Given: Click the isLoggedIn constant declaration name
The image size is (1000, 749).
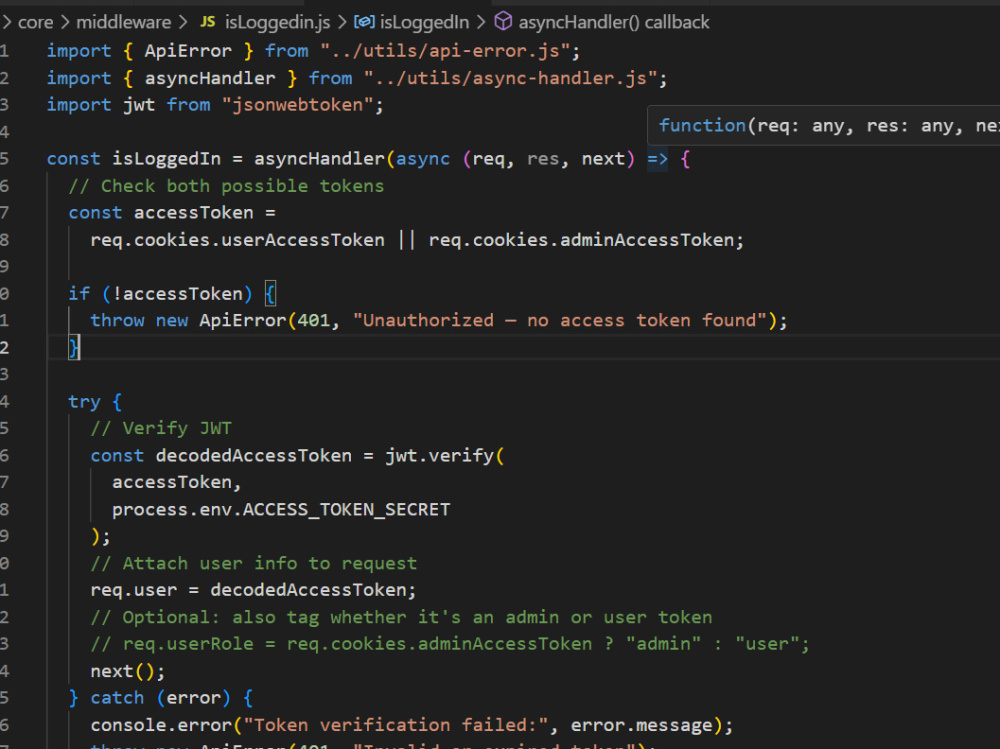Looking at the screenshot, I should click(x=166, y=159).
